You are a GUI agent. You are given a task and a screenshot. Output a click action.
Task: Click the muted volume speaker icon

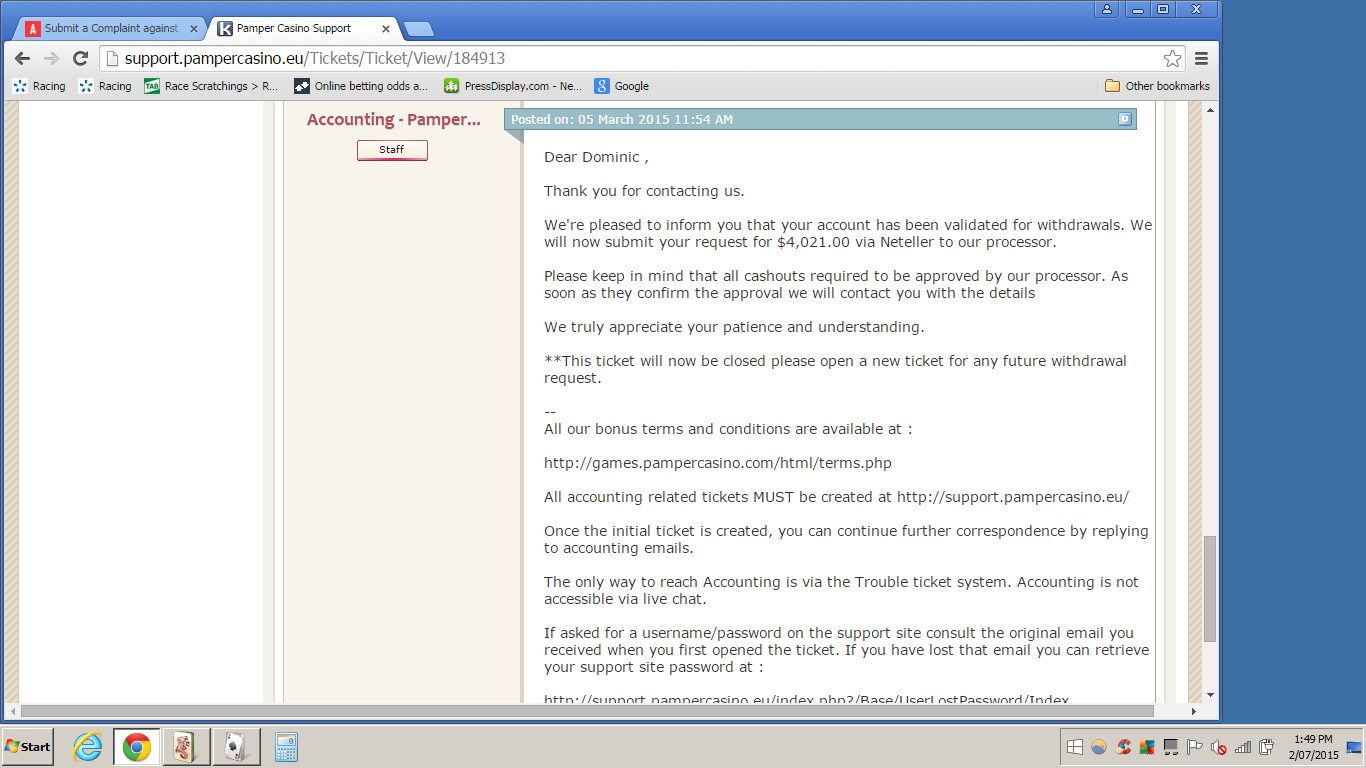[1218, 747]
